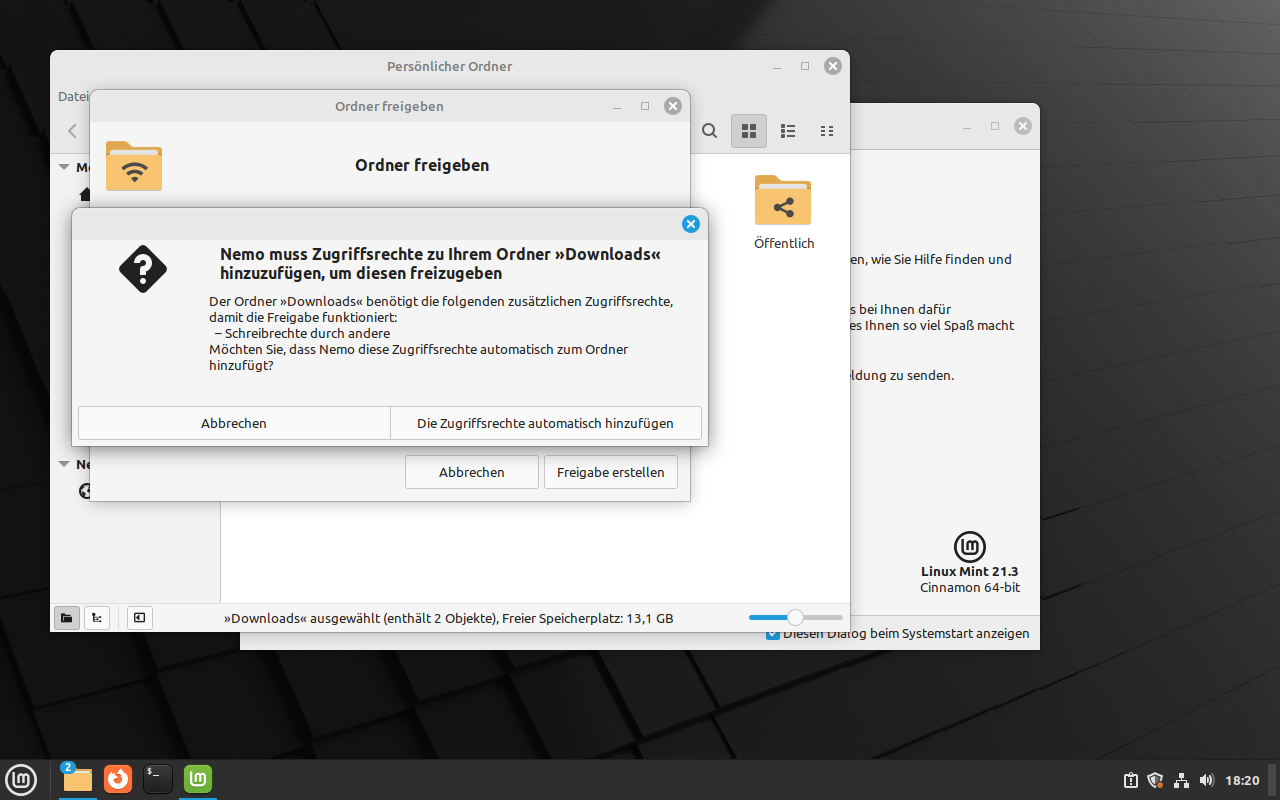Click the question mark icon in the permissions dialog
The image size is (1280, 800).
143,269
